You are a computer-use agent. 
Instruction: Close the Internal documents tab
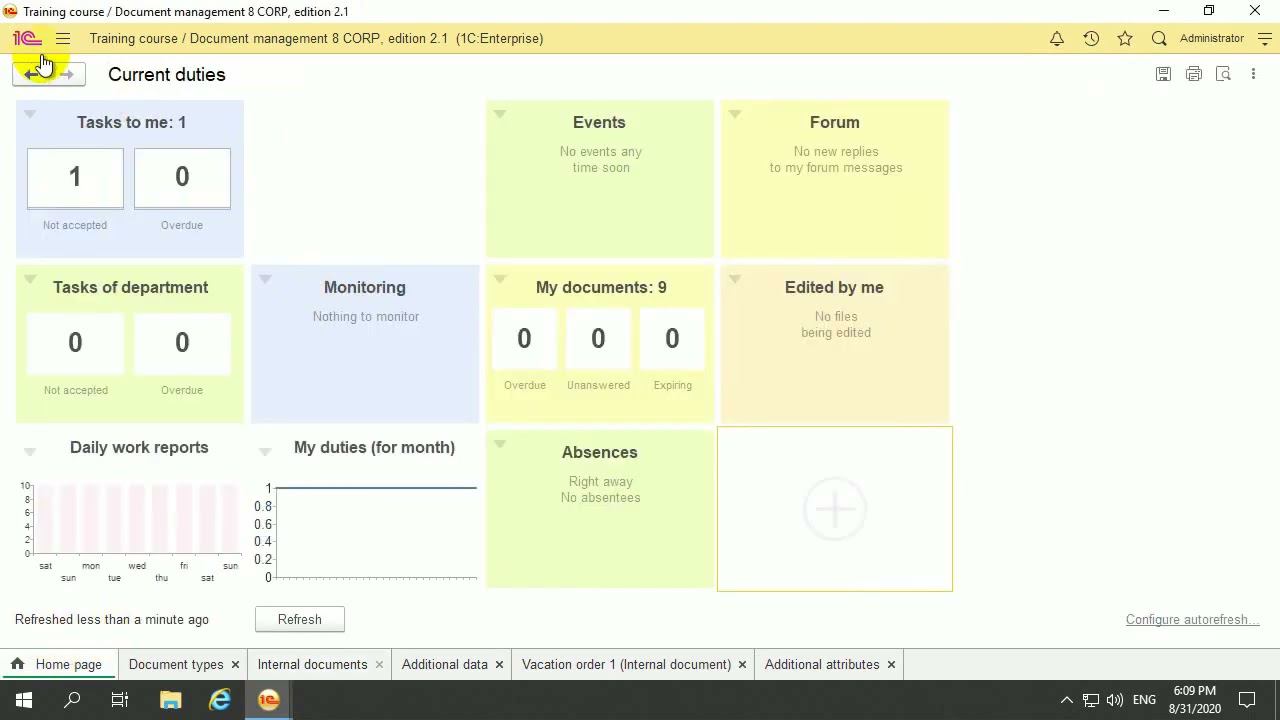[x=379, y=664]
